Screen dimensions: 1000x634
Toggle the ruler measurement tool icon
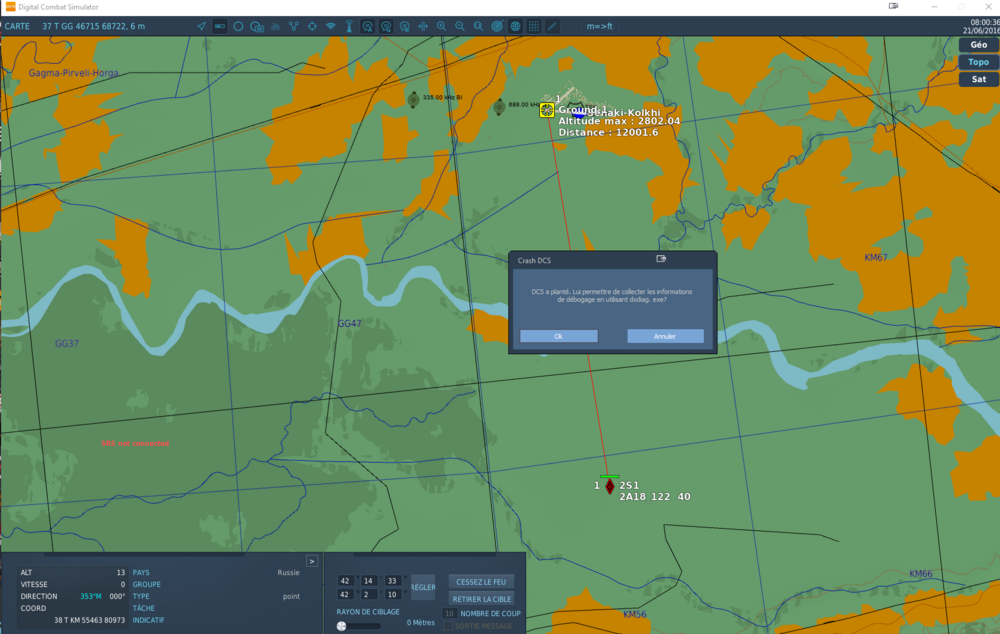[x=219, y=26]
